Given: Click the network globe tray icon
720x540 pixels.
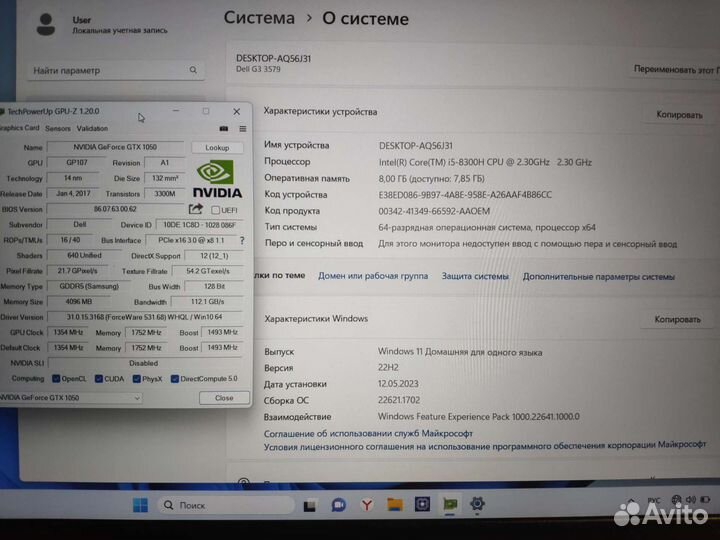Looking at the screenshot, I should pyautogui.click(x=676, y=499).
